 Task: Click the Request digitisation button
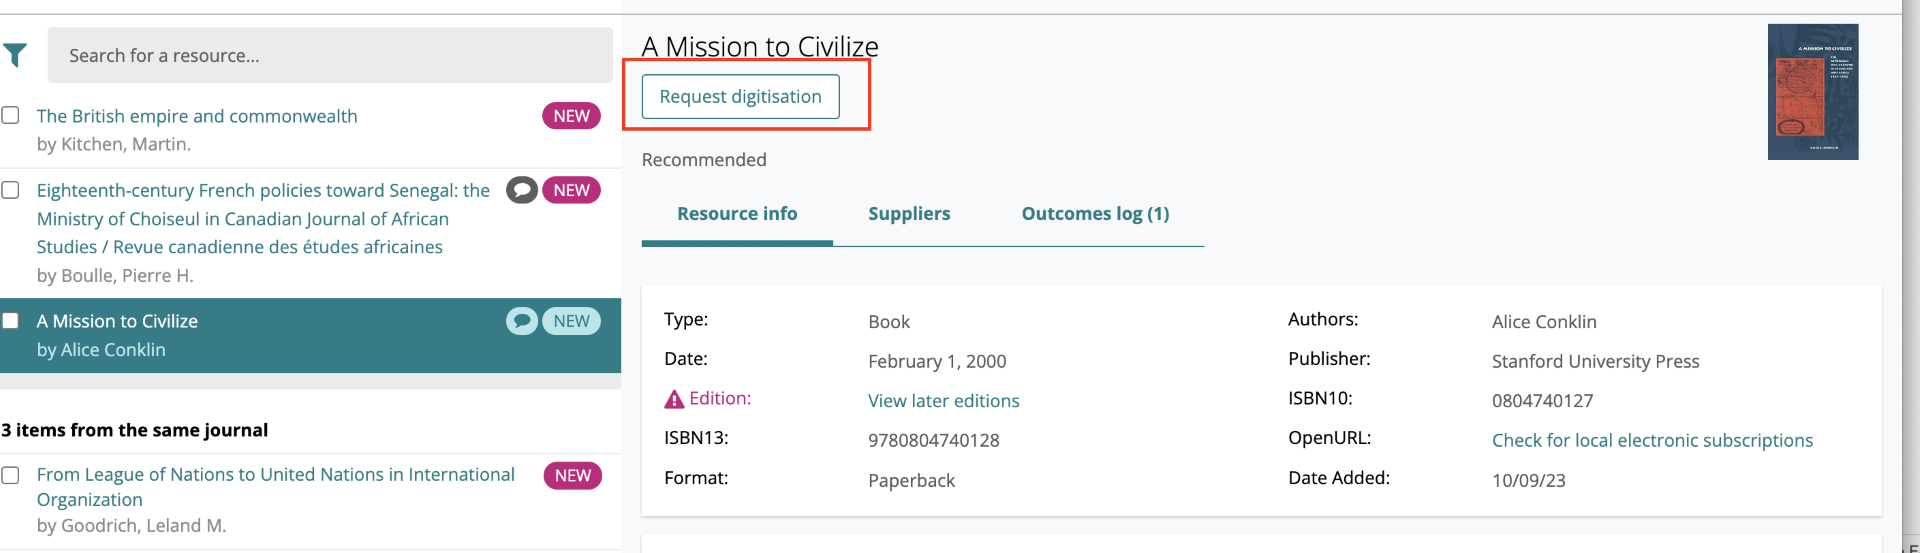(741, 97)
